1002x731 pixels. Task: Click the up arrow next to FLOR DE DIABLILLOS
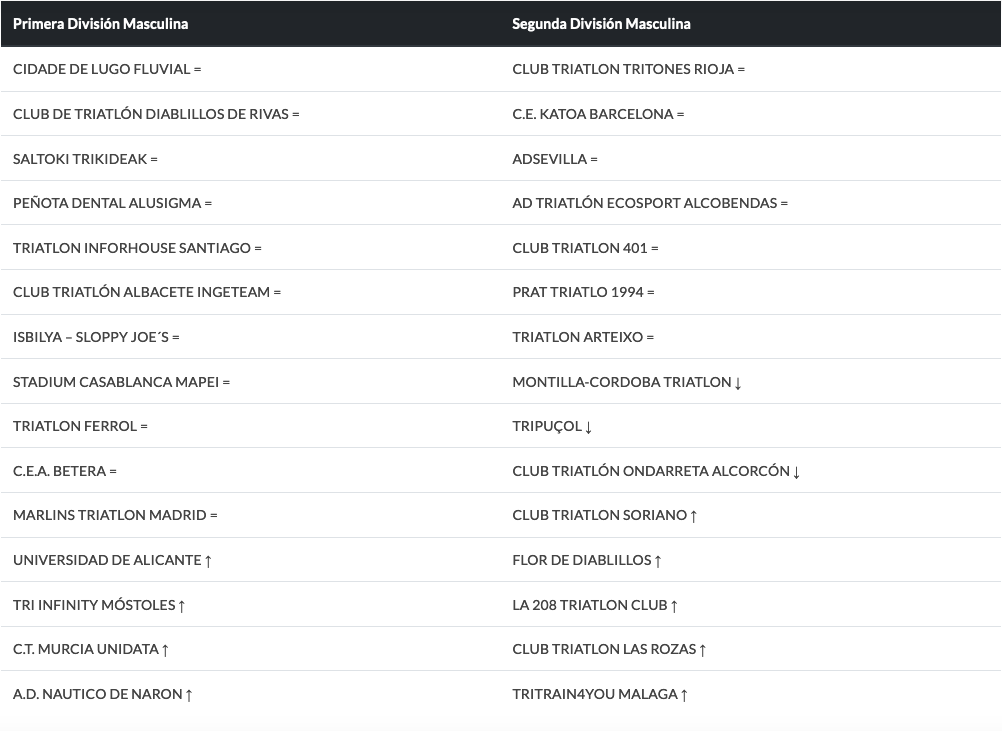coord(658,561)
